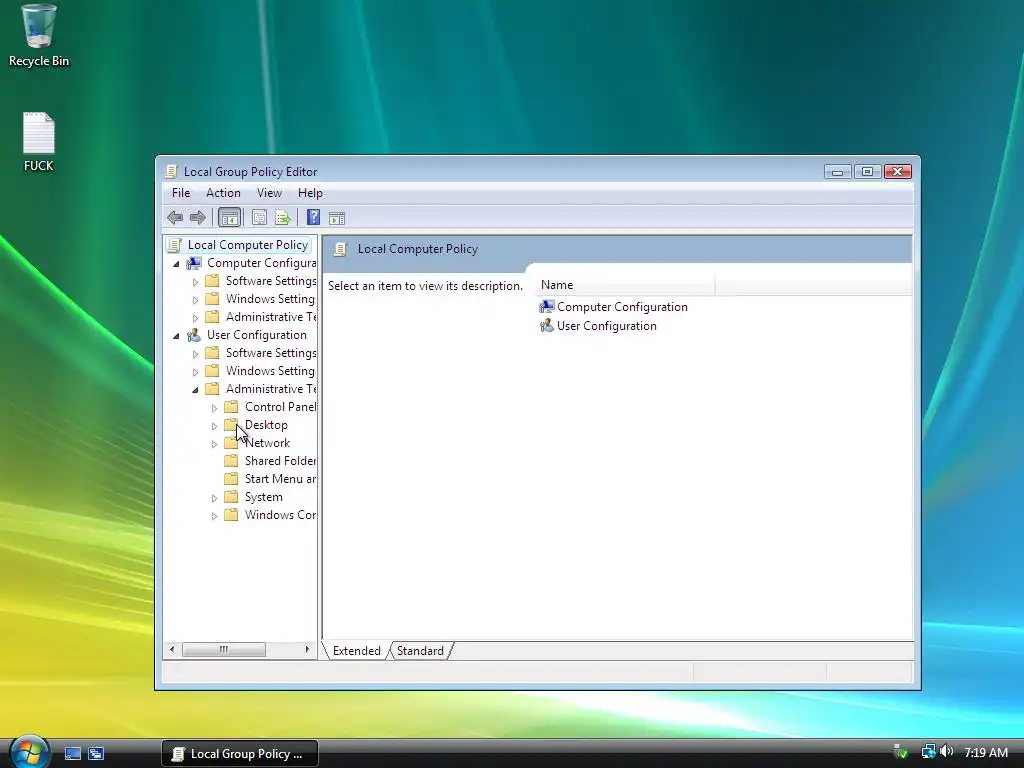This screenshot has height=768, width=1024.
Task: Switch to the Extended tab
Action: [357, 651]
